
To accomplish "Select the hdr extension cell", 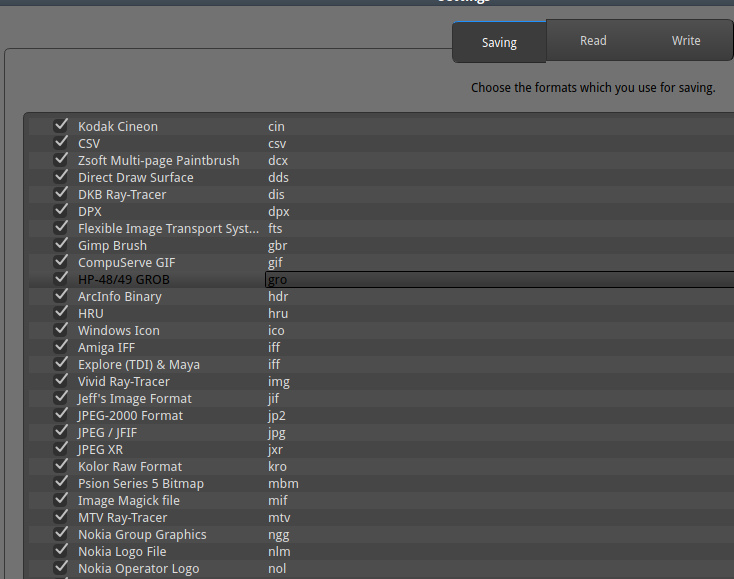I will (278, 297).
